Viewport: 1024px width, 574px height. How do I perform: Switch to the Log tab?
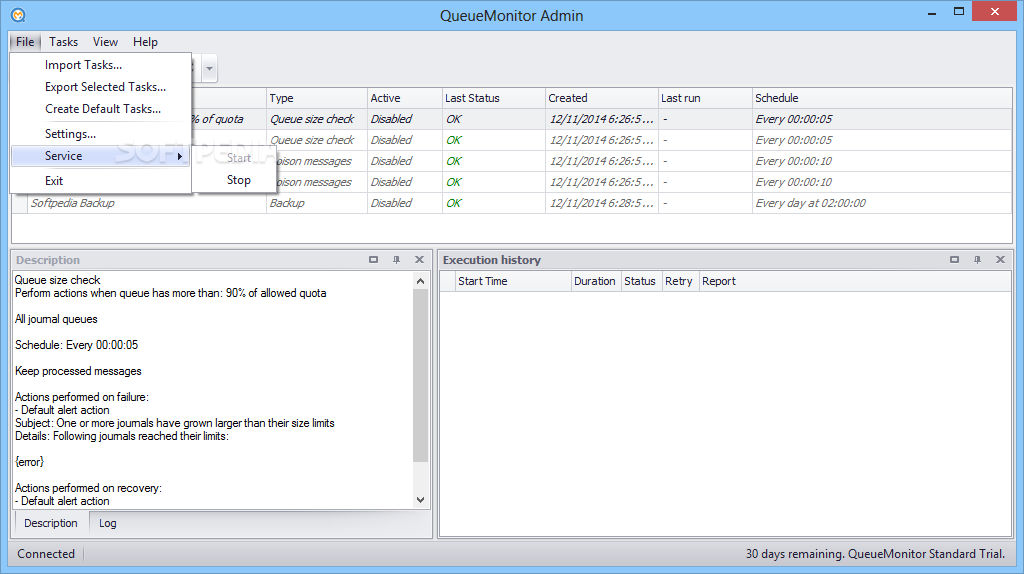coord(108,523)
